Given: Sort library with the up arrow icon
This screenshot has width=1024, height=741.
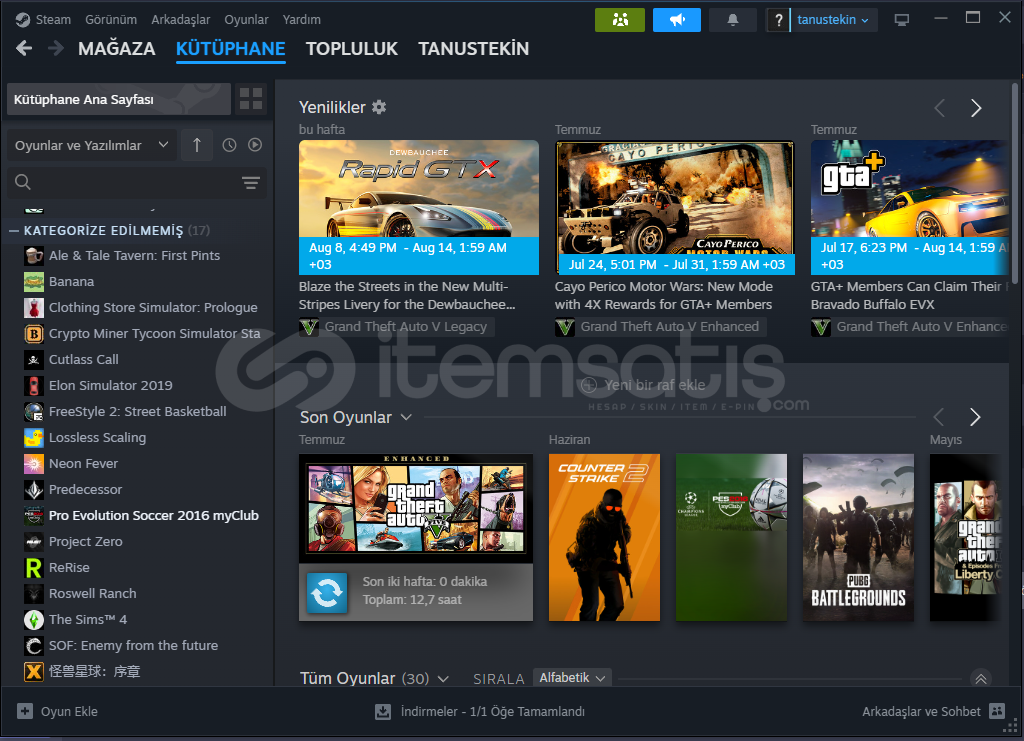Looking at the screenshot, I should coord(197,145).
